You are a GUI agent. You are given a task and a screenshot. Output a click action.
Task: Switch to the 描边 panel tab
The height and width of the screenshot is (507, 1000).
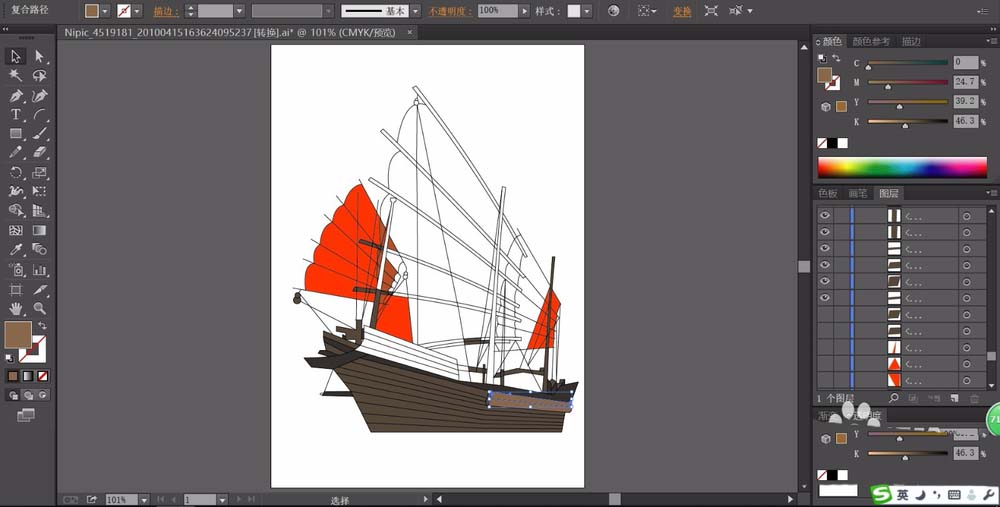coord(911,41)
